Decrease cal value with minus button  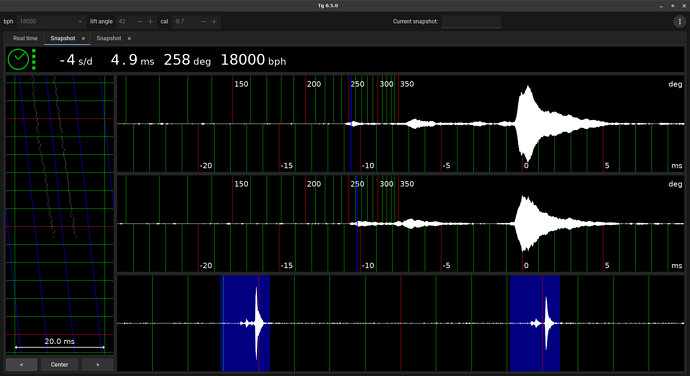click(x=203, y=22)
